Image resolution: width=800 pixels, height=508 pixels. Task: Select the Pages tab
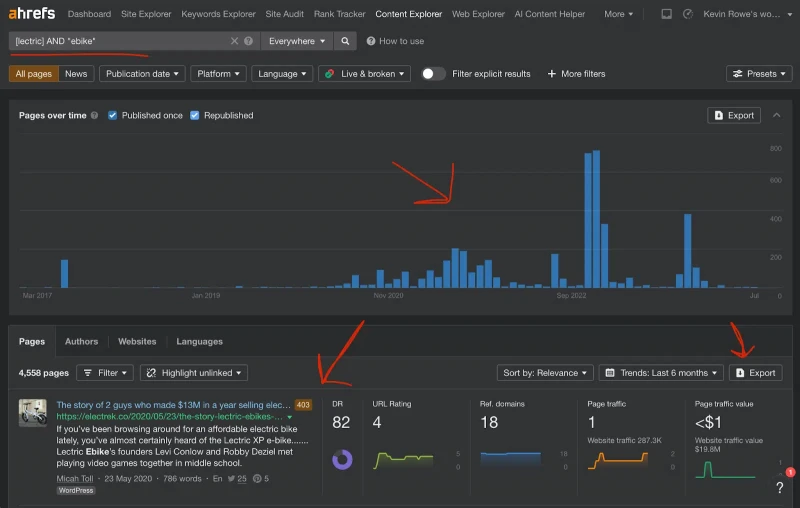[32, 341]
